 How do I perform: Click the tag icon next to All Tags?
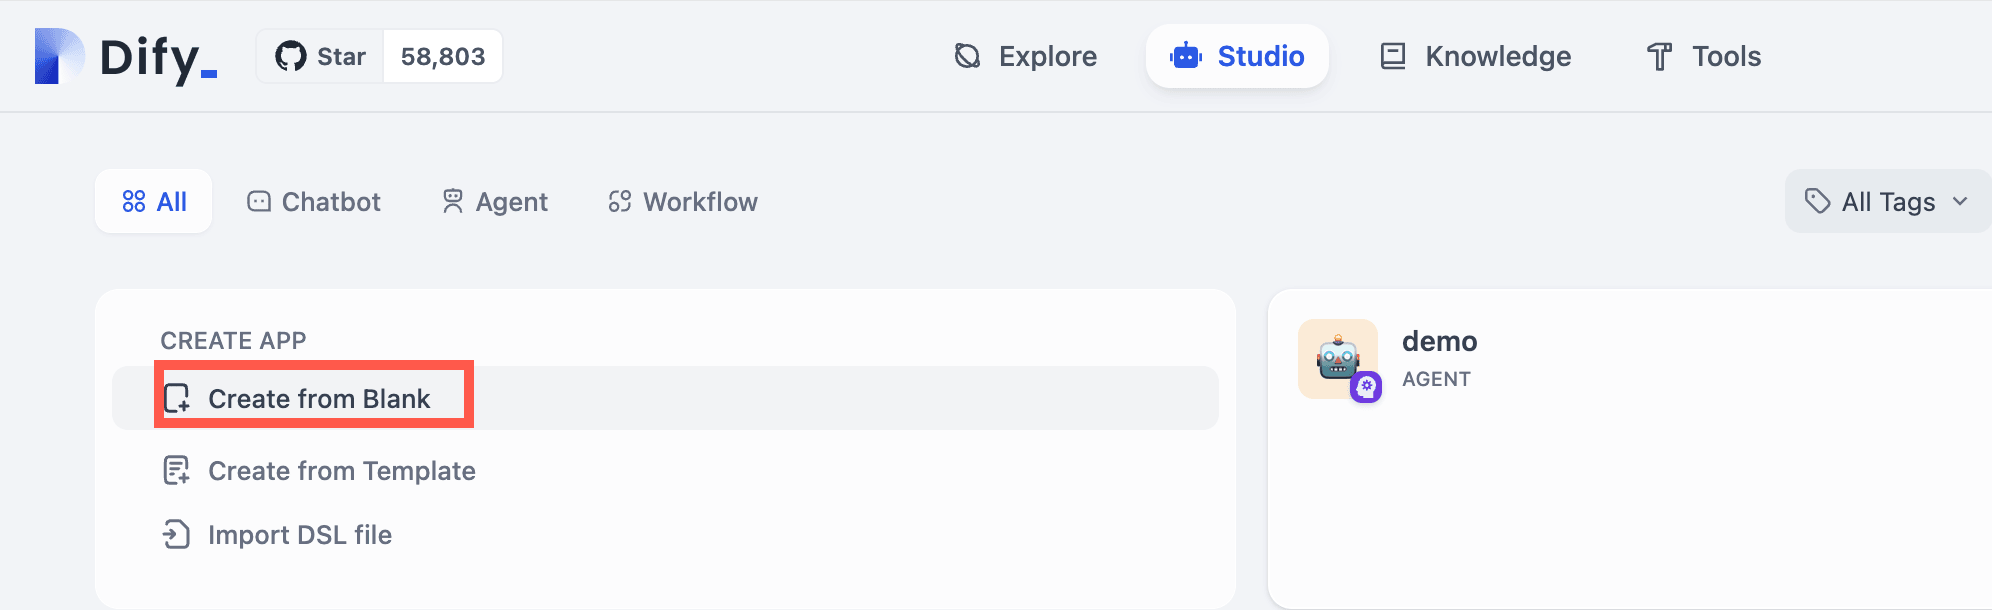coord(1816,201)
